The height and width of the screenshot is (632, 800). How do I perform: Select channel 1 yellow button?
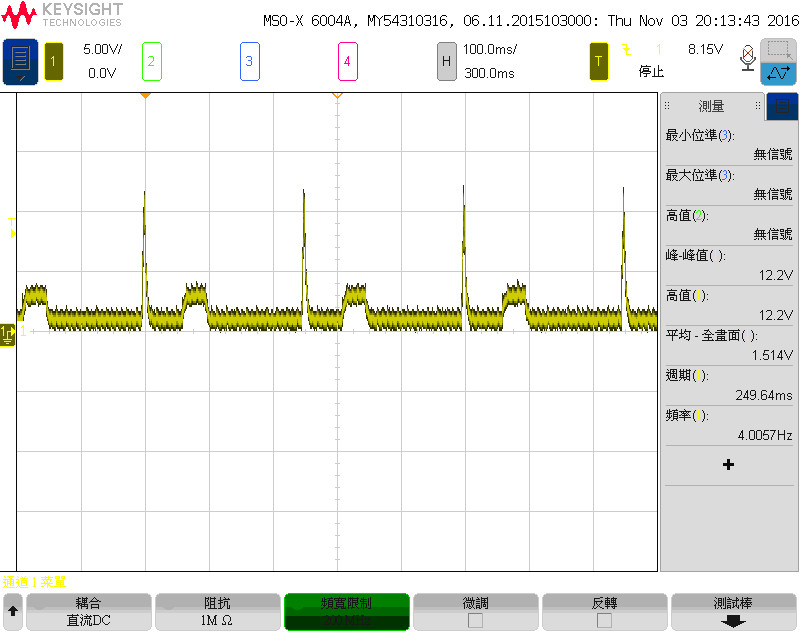click(x=54, y=62)
